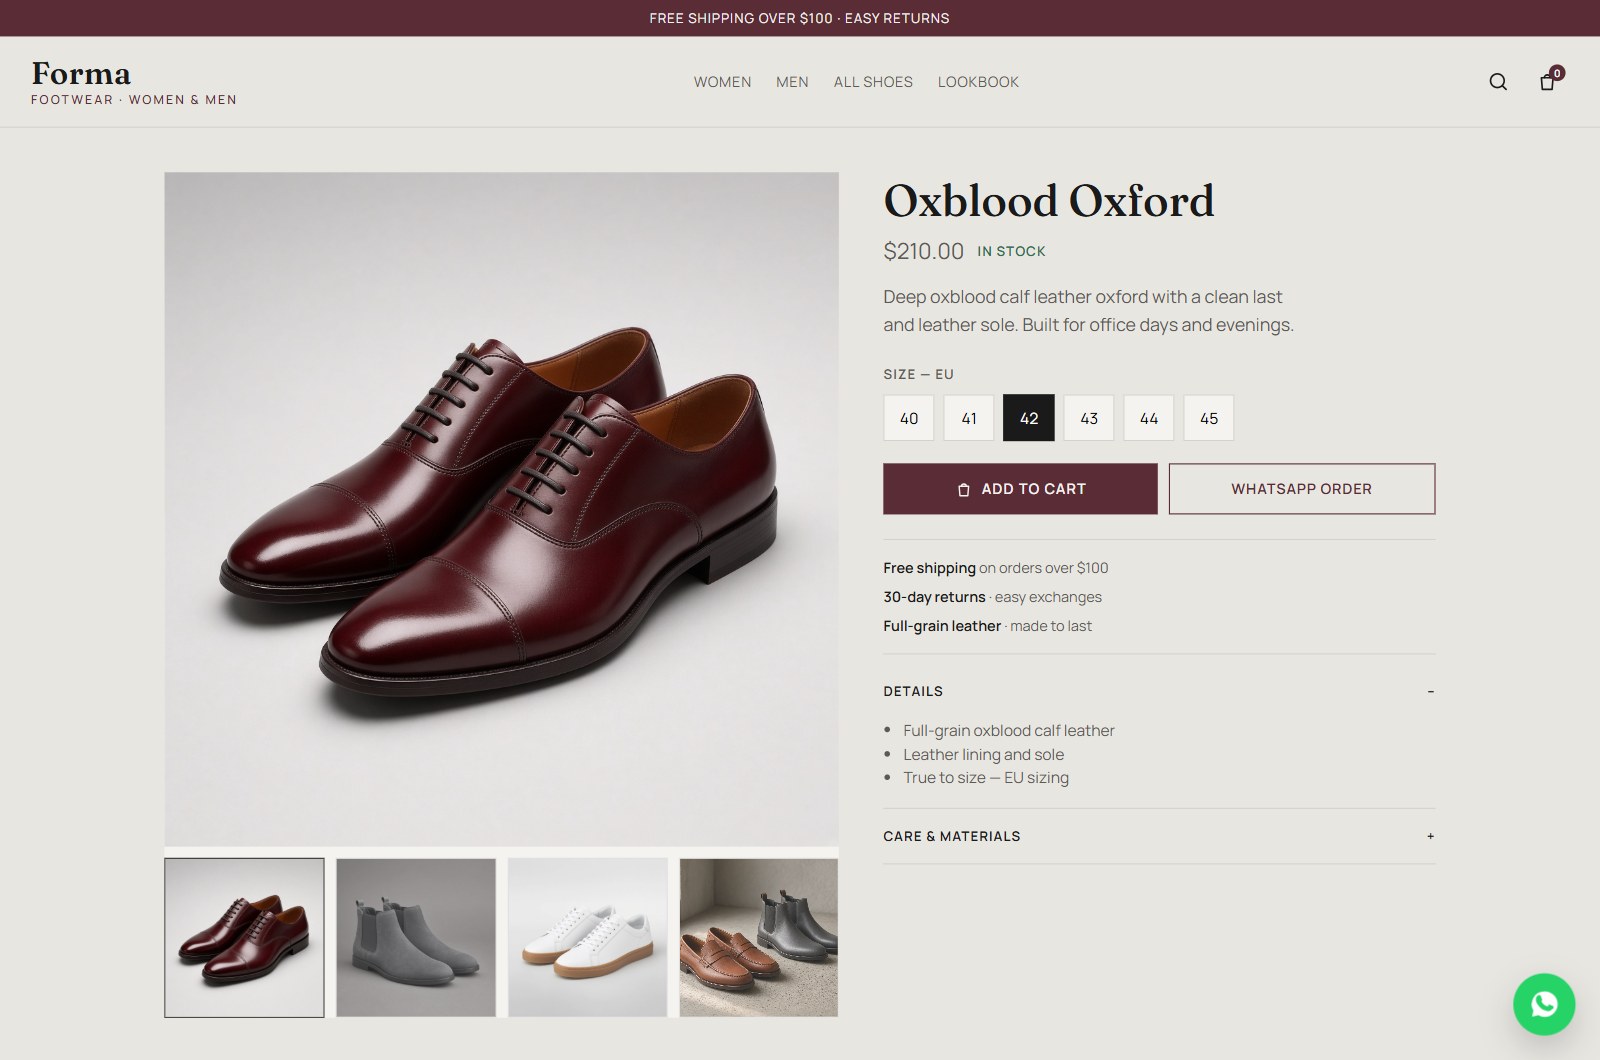Click the WhatsApp Order button
Screen dimensions: 1600x1060
(x=1302, y=489)
